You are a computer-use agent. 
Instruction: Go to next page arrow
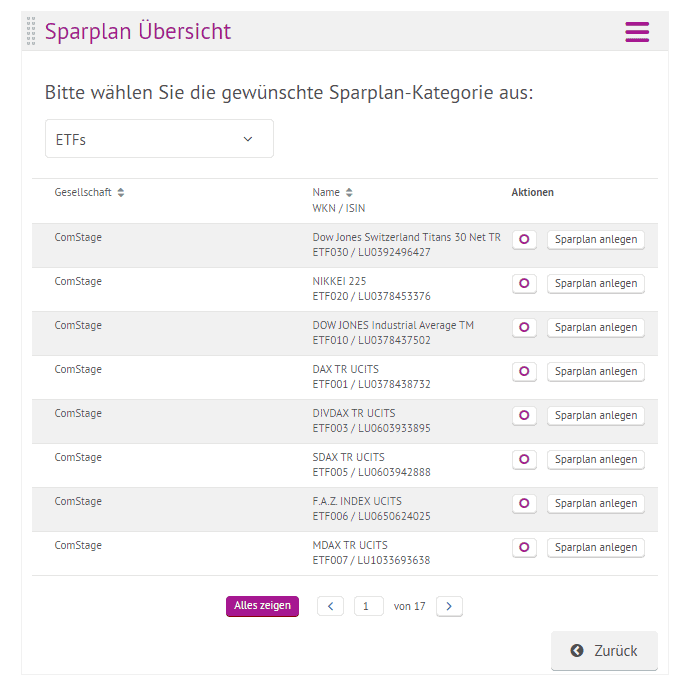[x=449, y=606]
